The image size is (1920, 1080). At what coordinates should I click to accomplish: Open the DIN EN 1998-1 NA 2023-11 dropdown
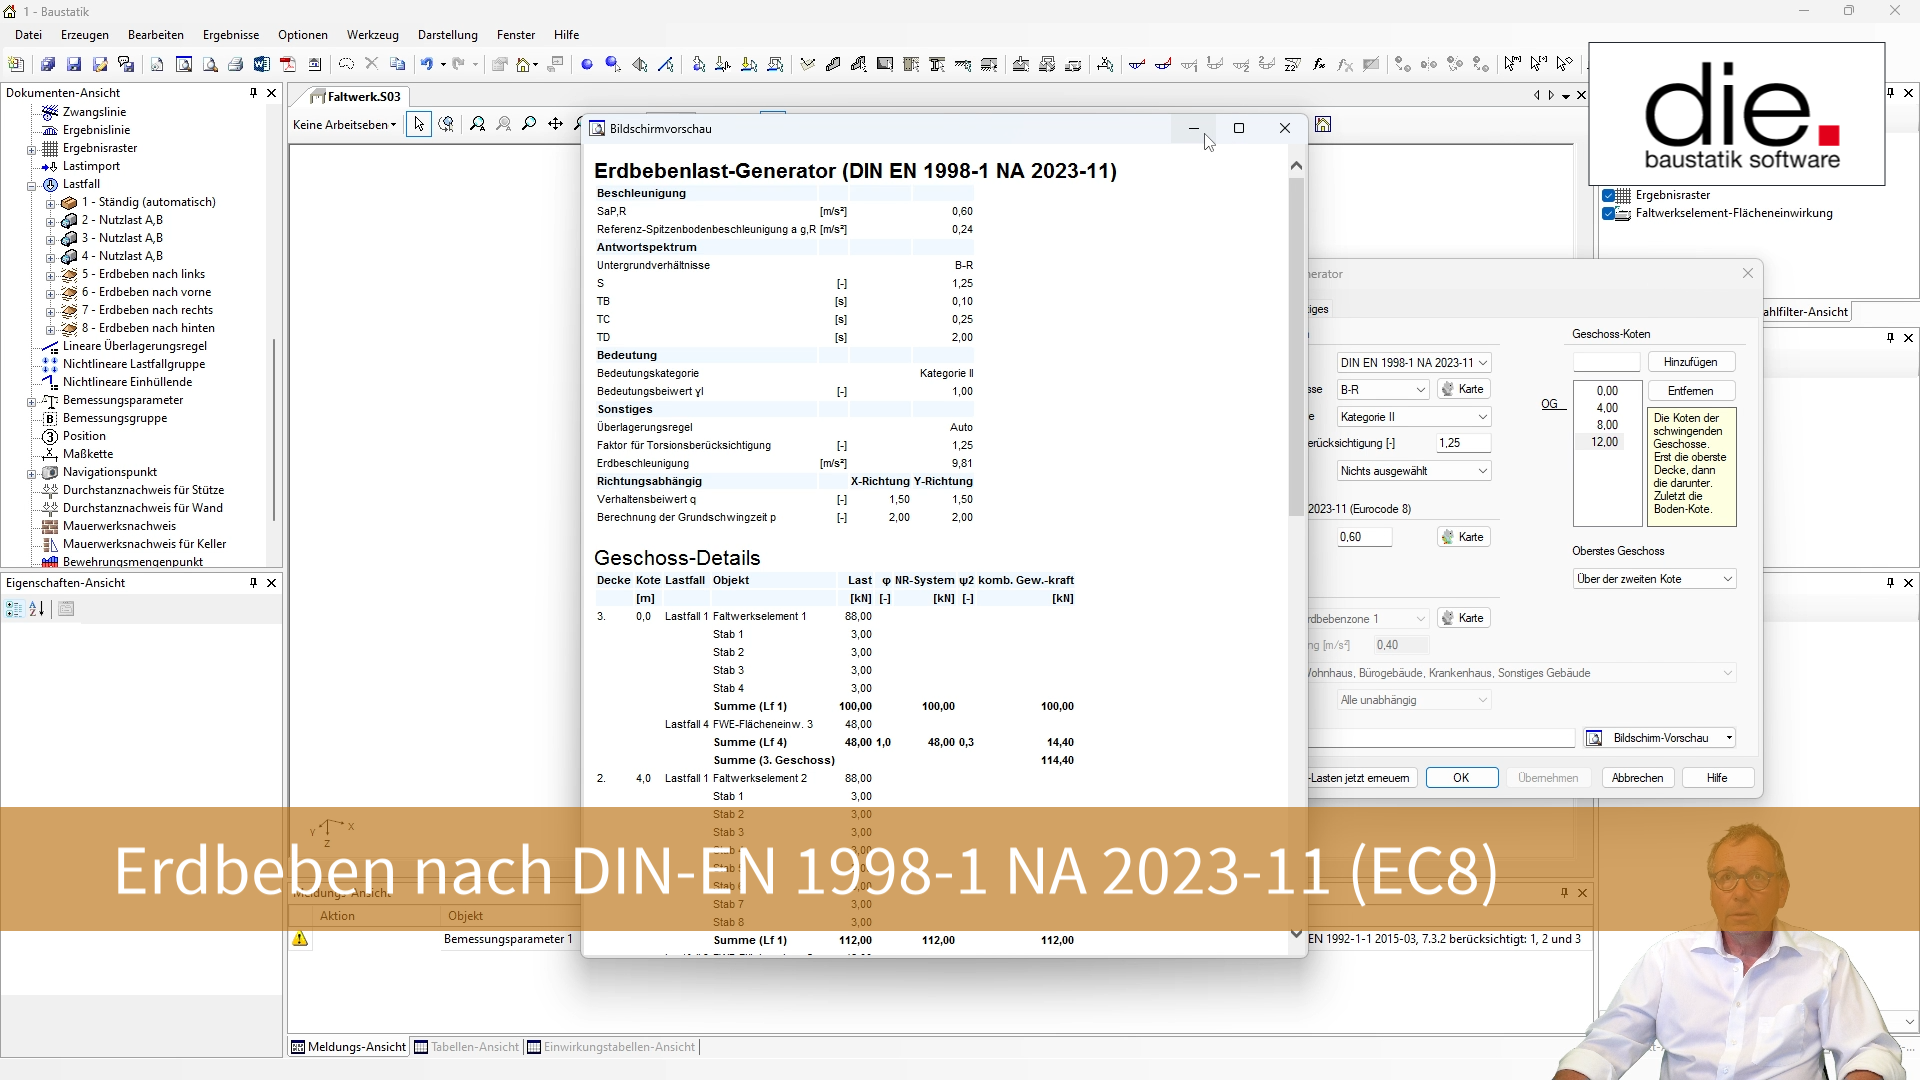point(1414,363)
